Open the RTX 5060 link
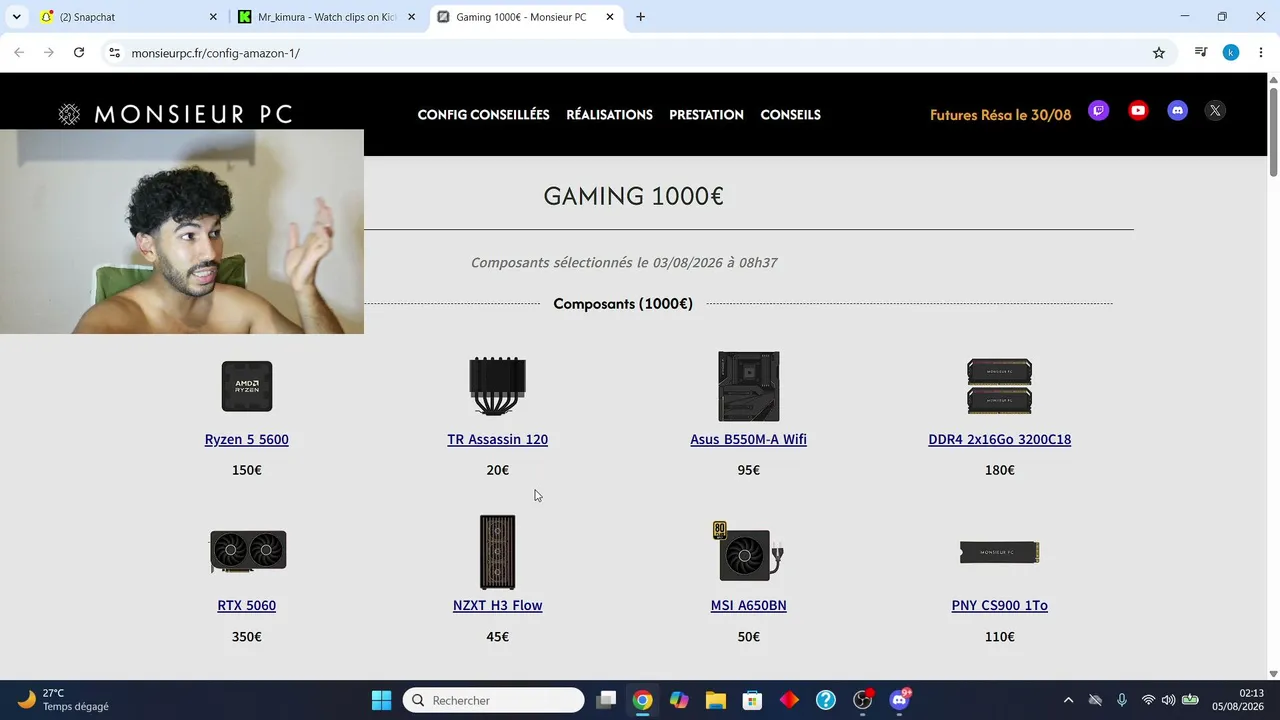The width and height of the screenshot is (1280, 720). pyautogui.click(x=247, y=606)
